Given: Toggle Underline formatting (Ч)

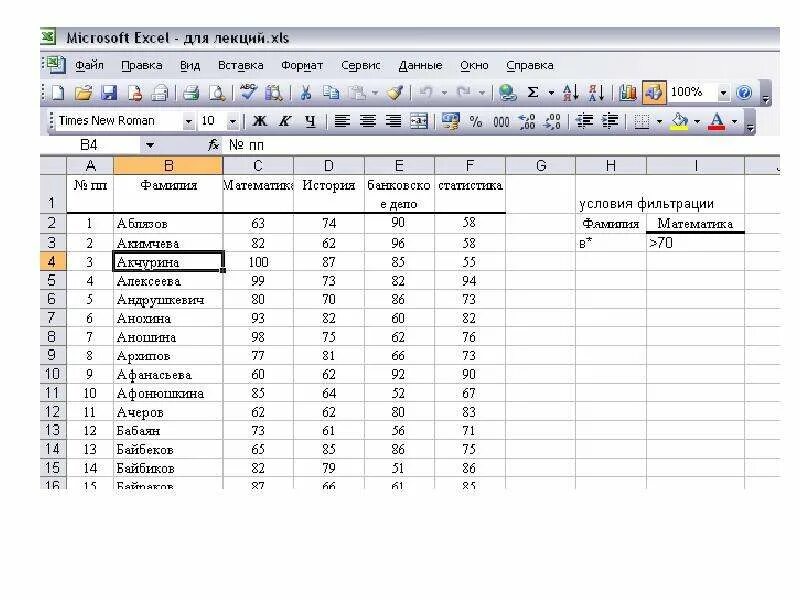Looking at the screenshot, I should 310,121.
